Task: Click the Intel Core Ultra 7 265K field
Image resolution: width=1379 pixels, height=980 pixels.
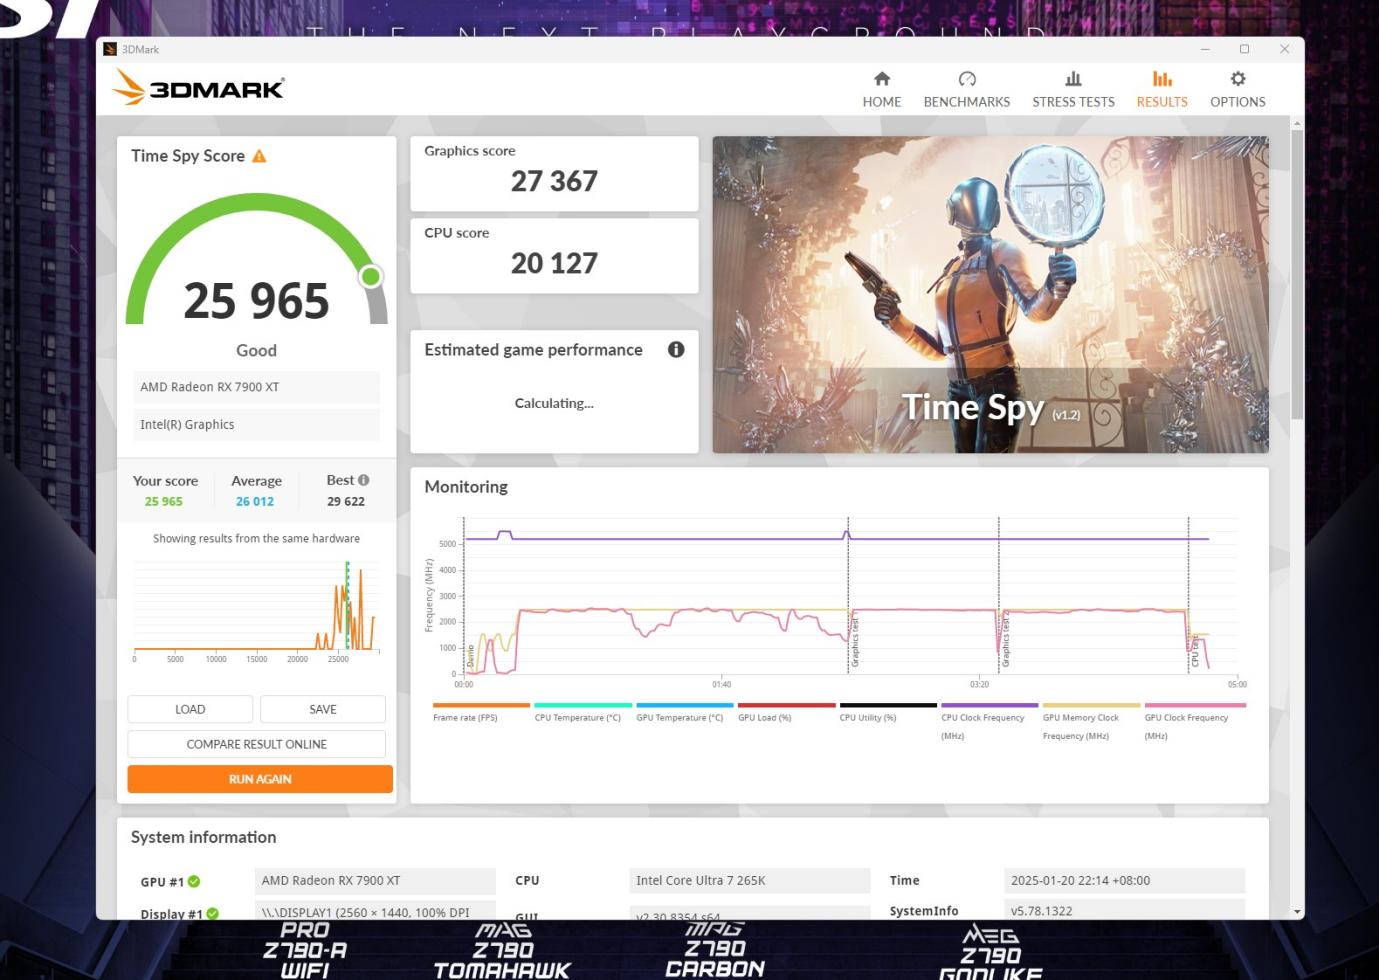Action: point(750,881)
